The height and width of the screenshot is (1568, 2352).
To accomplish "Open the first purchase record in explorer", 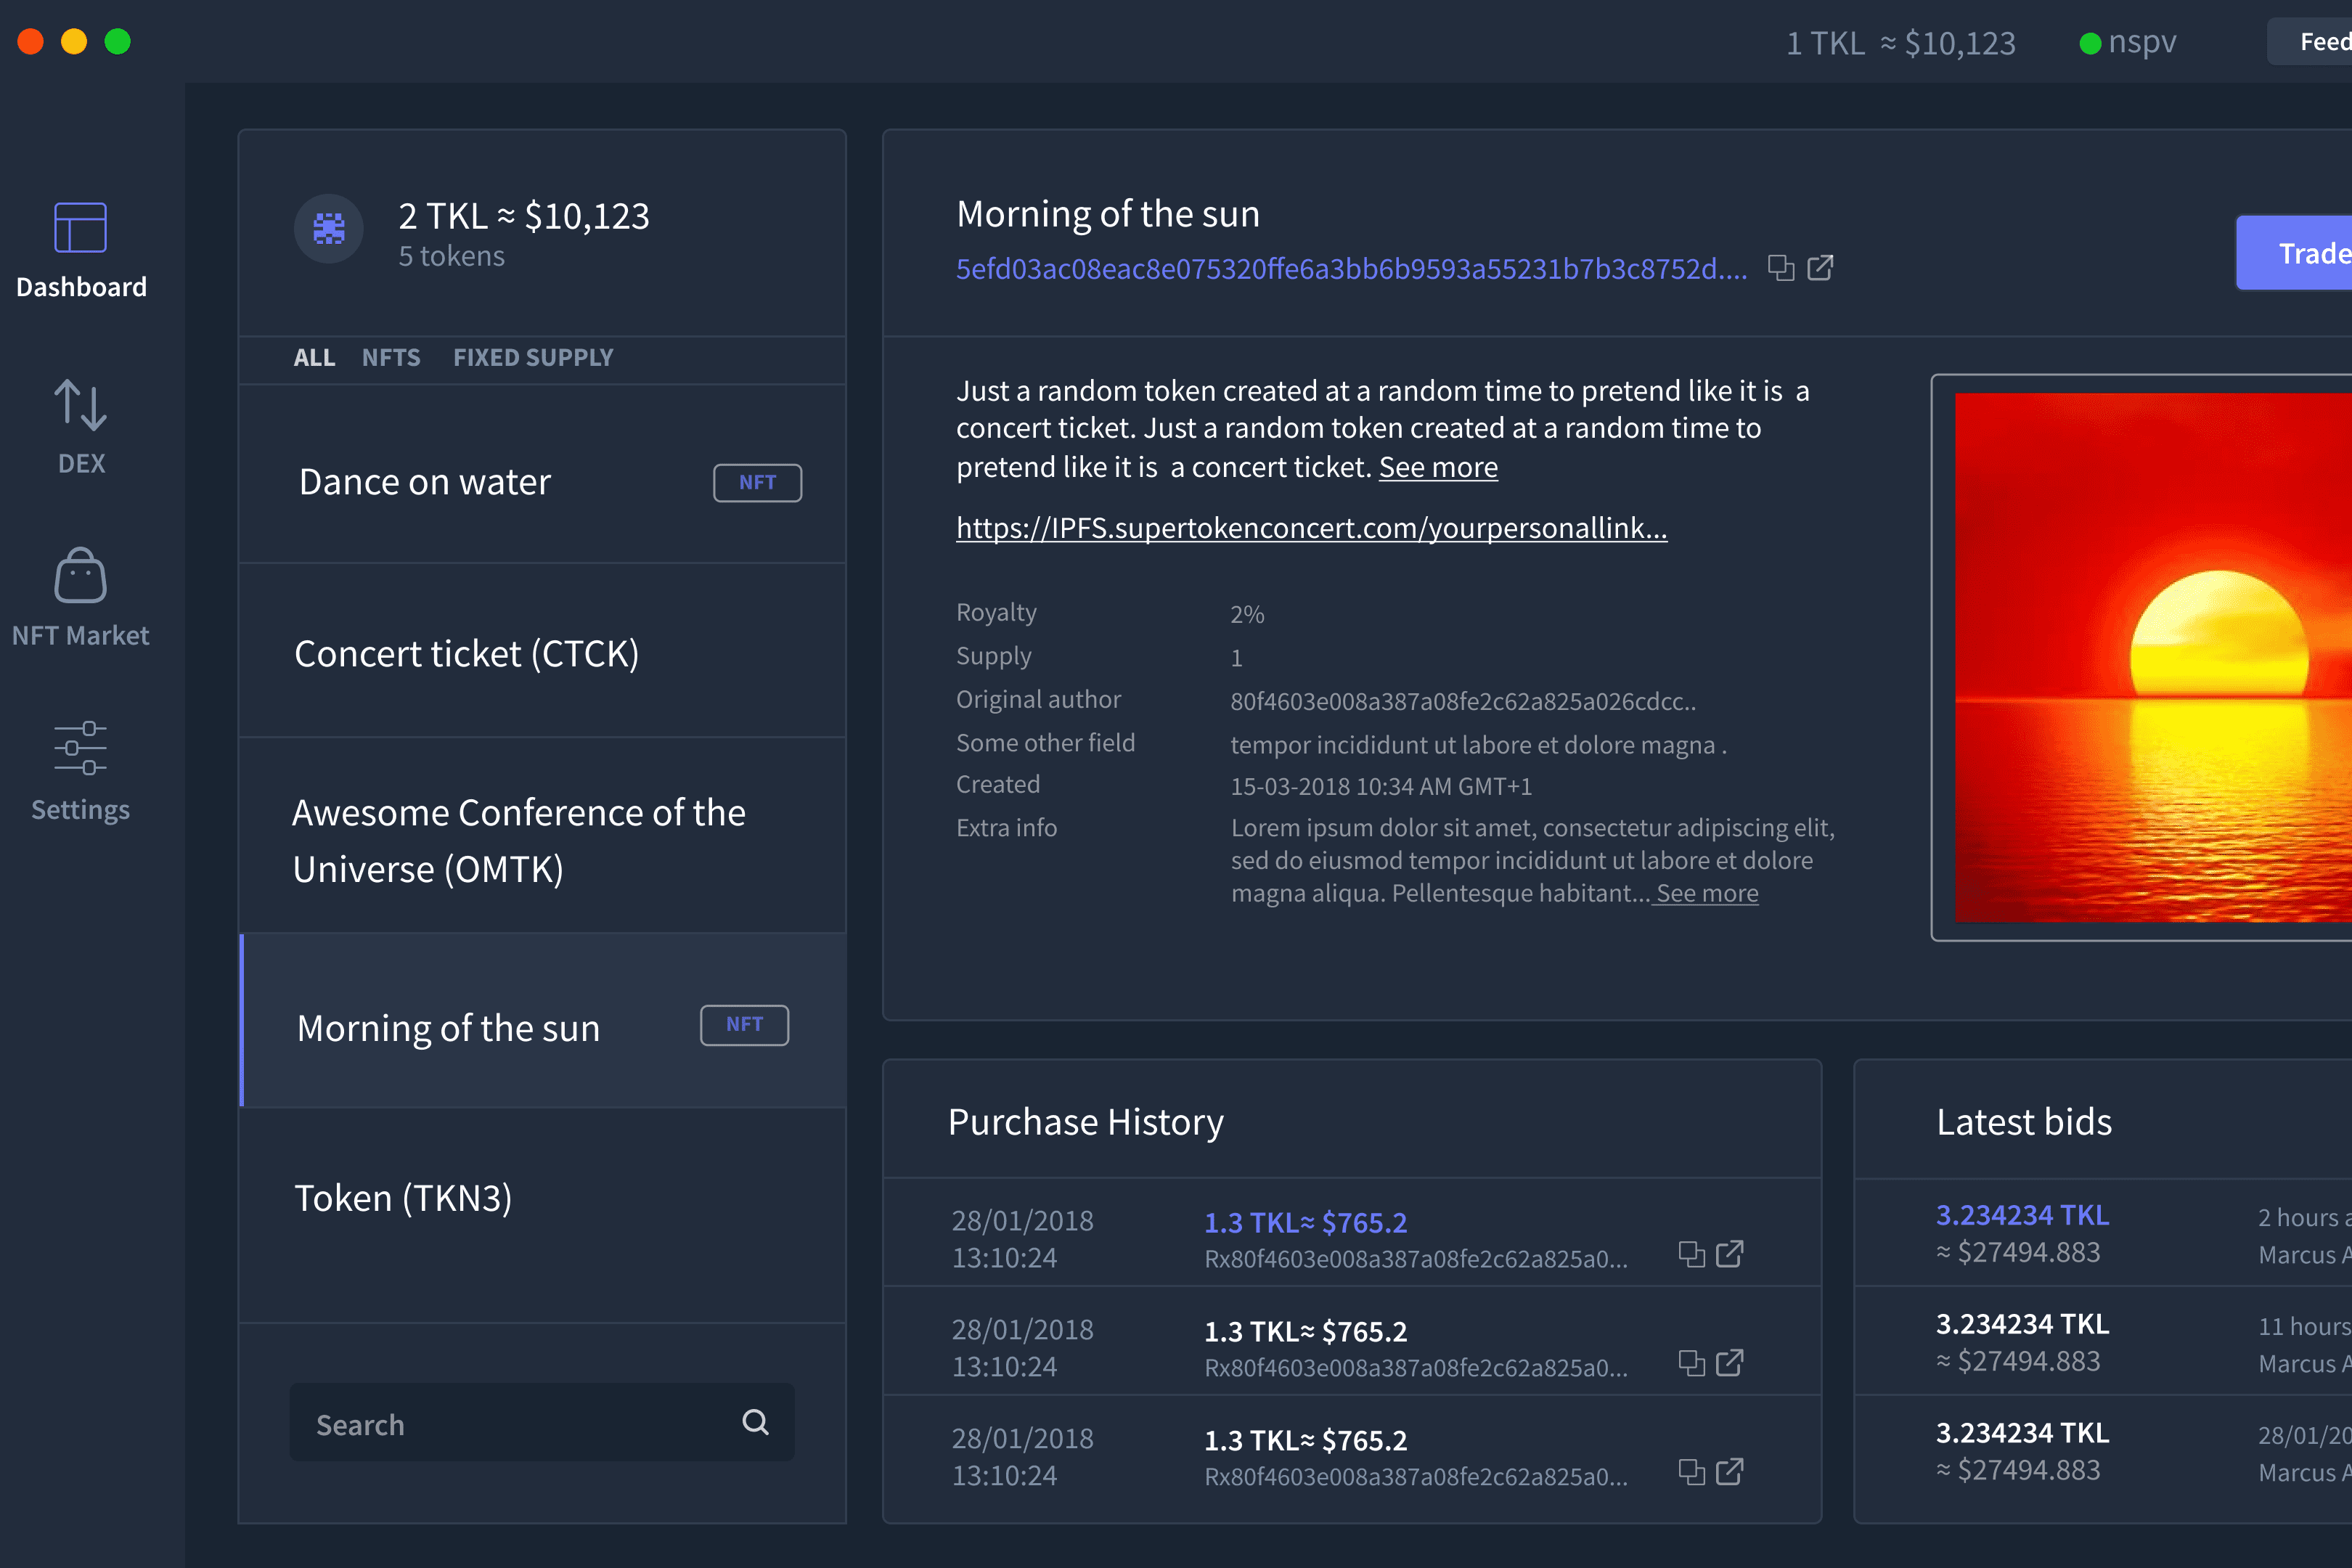I will tap(1730, 1253).
